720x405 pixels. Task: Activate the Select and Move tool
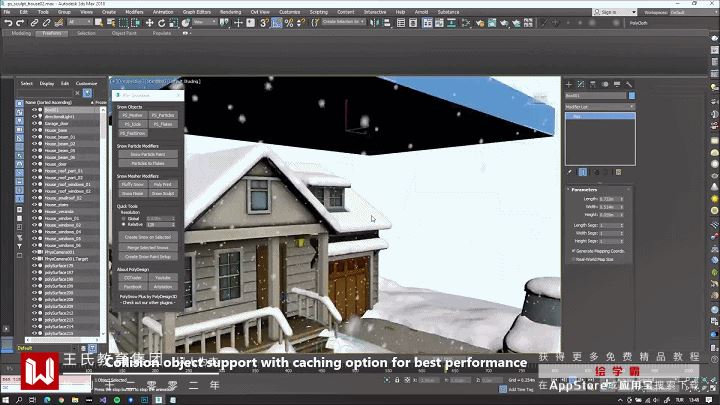(149, 22)
